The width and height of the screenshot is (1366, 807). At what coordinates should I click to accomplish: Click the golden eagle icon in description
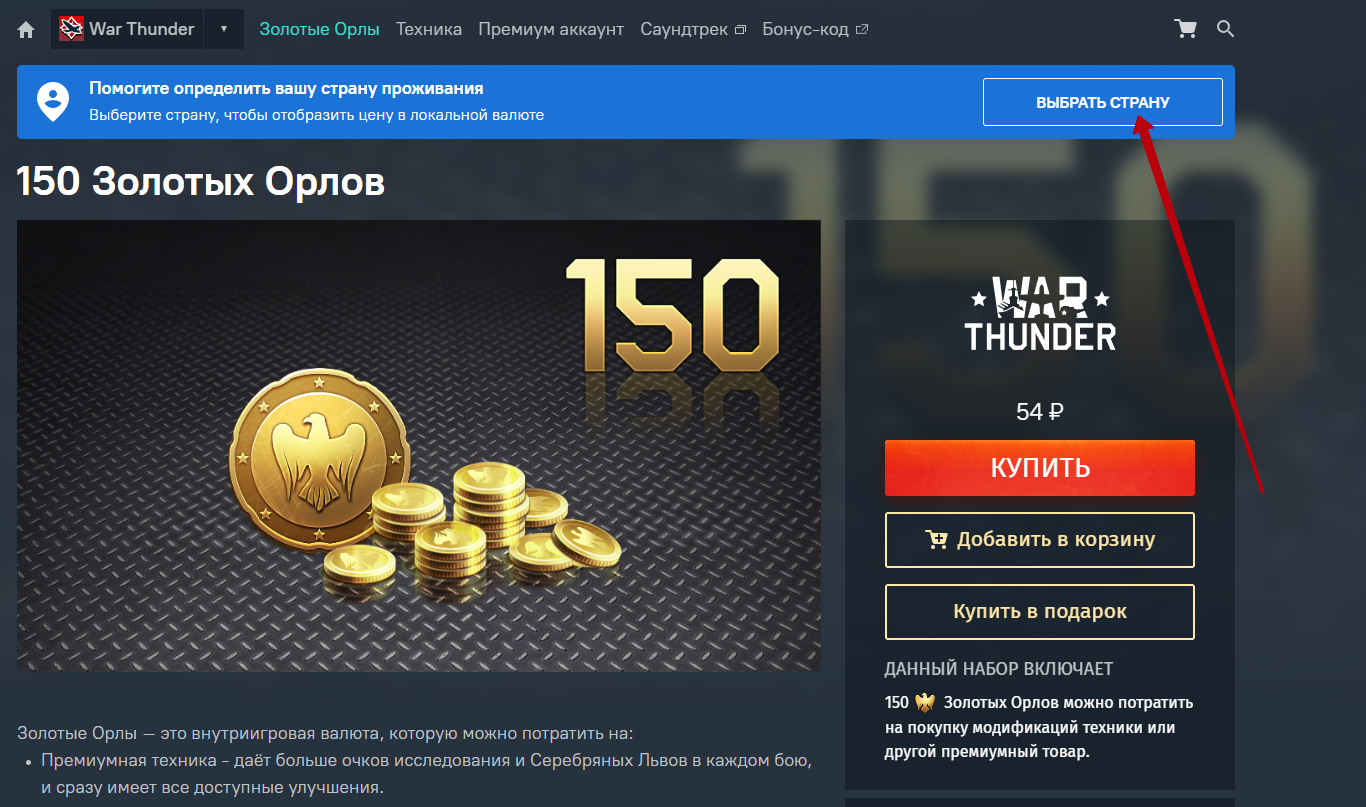[925, 702]
